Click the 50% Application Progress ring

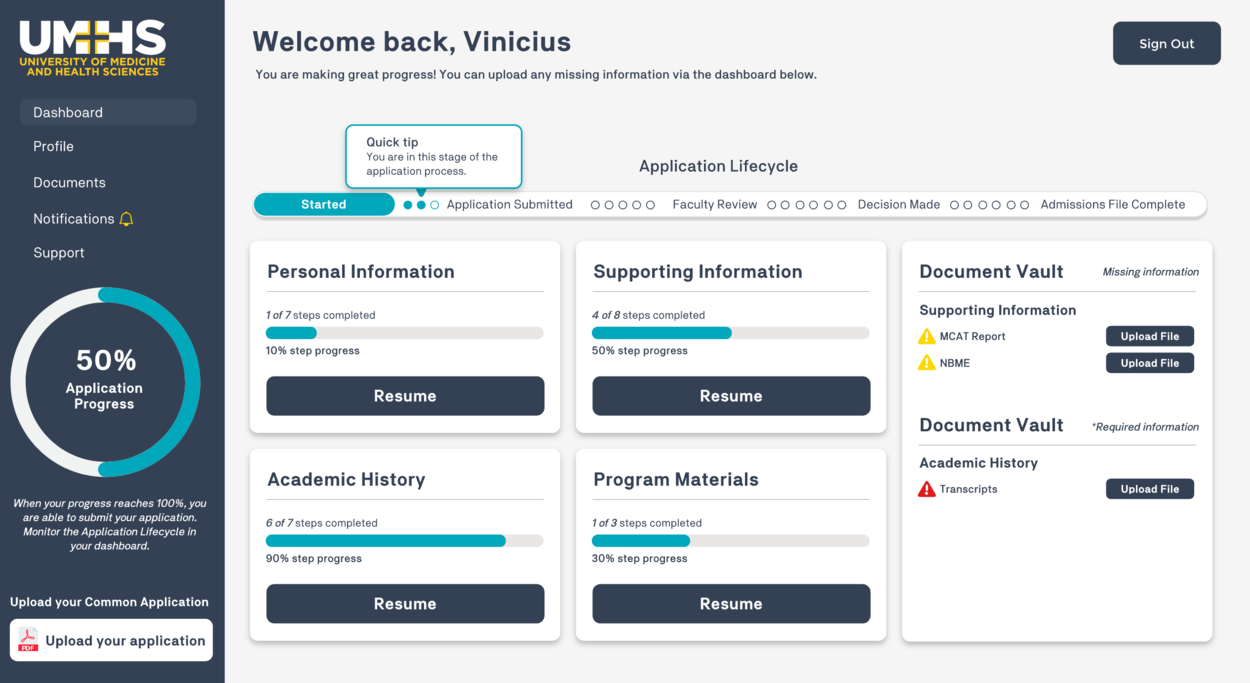105,382
